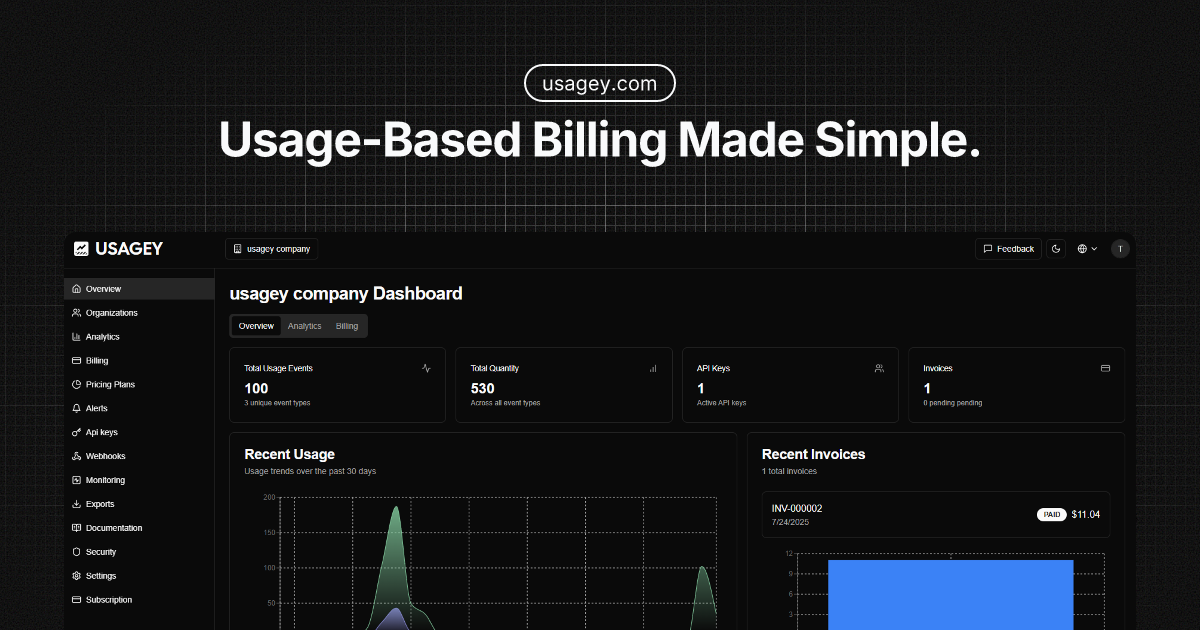Select the Documentation icon in the sidebar
This screenshot has height=630, width=1200.
click(76, 528)
